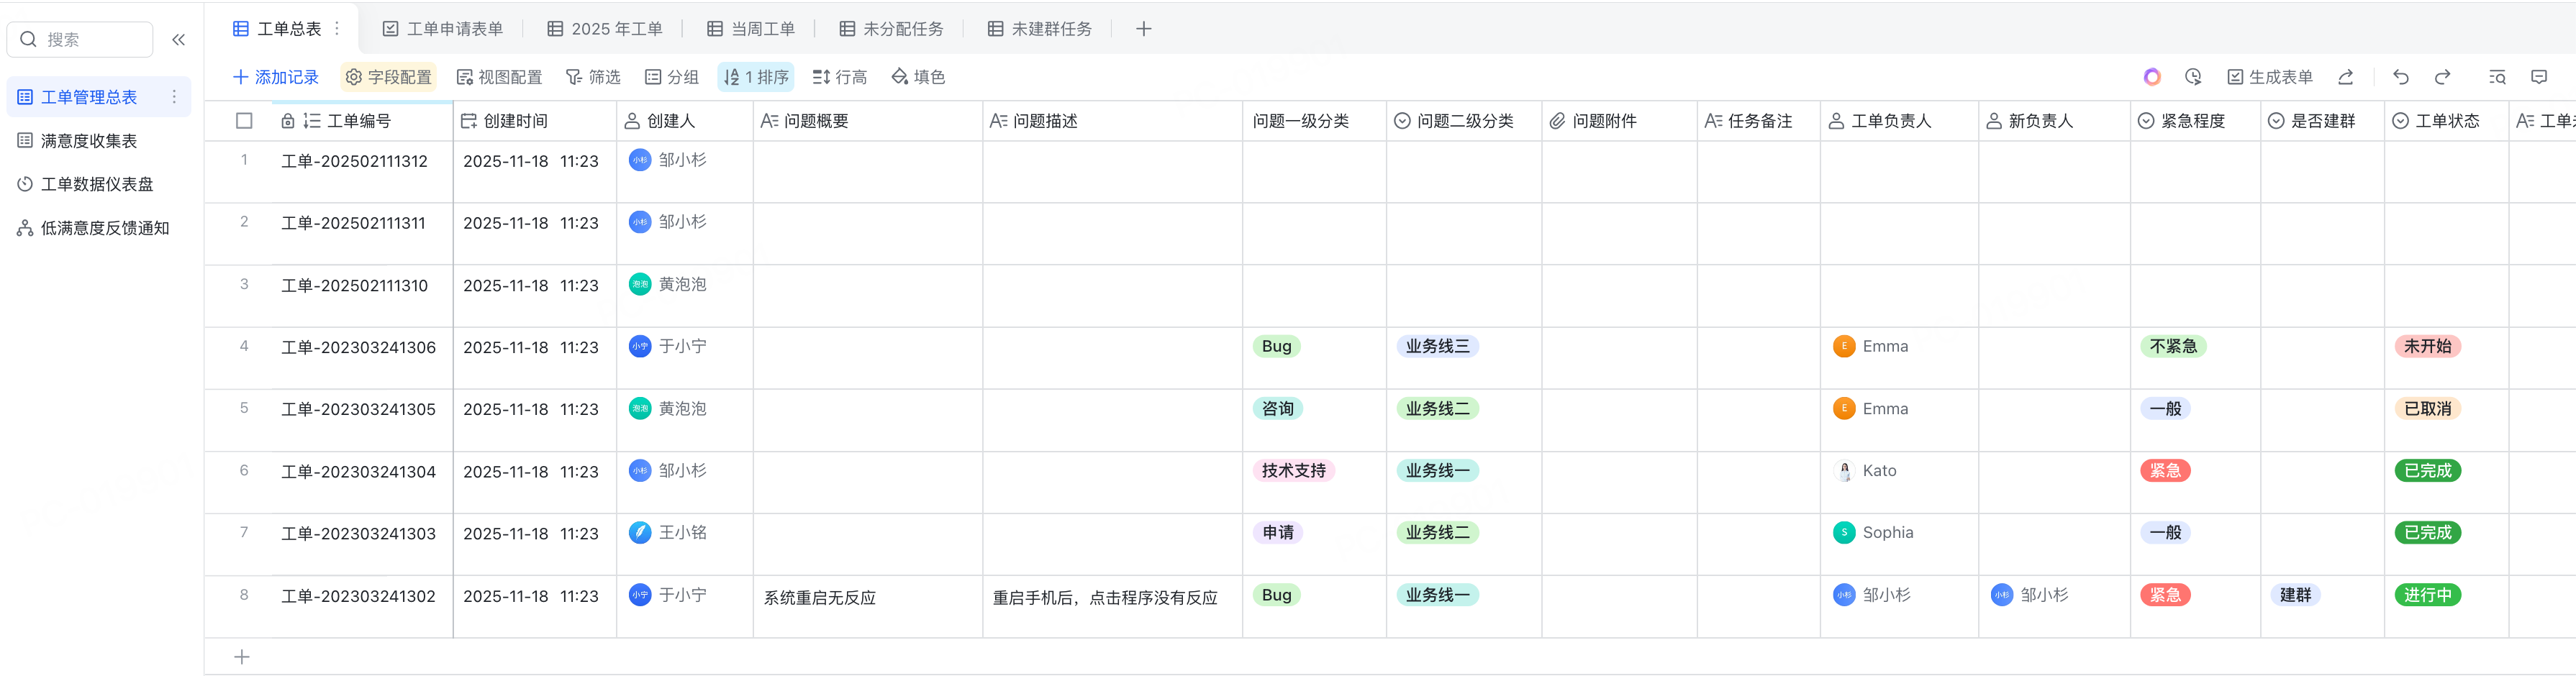2576x676 pixels.
Task: Click the red 紧急 tag in row 6
Action: coord(2164,471)
